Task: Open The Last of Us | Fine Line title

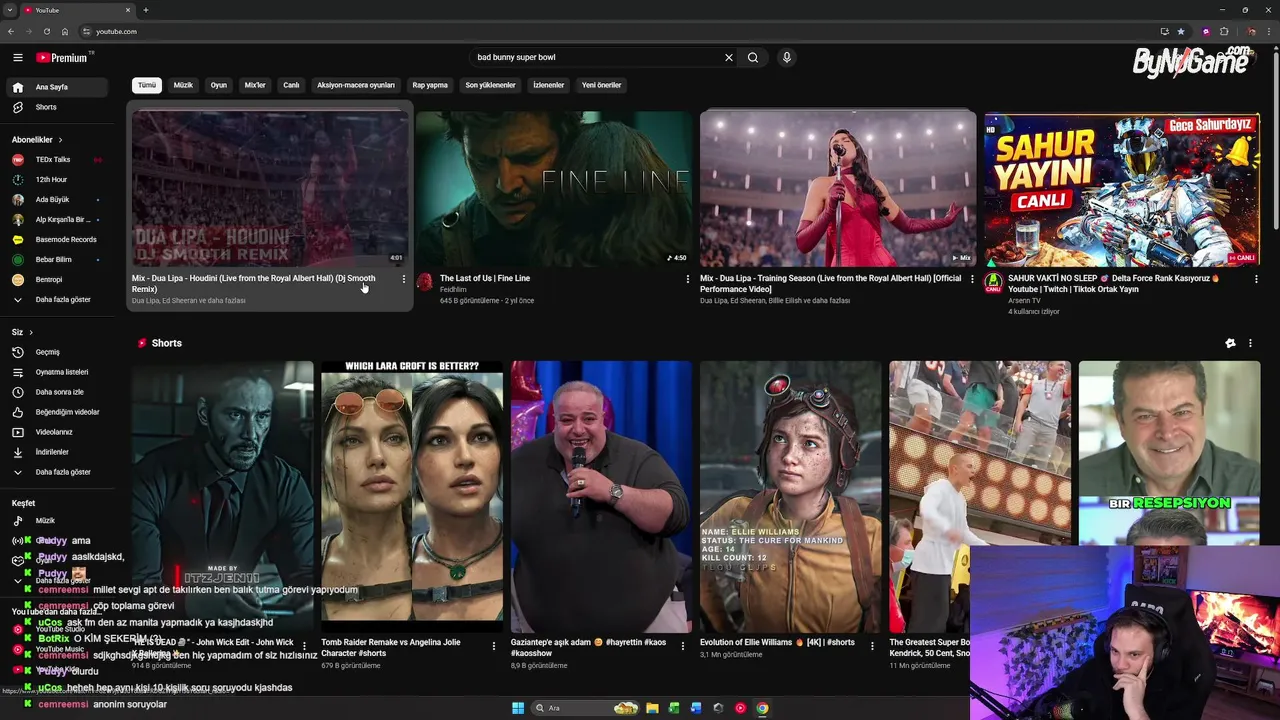Action: 485,278
